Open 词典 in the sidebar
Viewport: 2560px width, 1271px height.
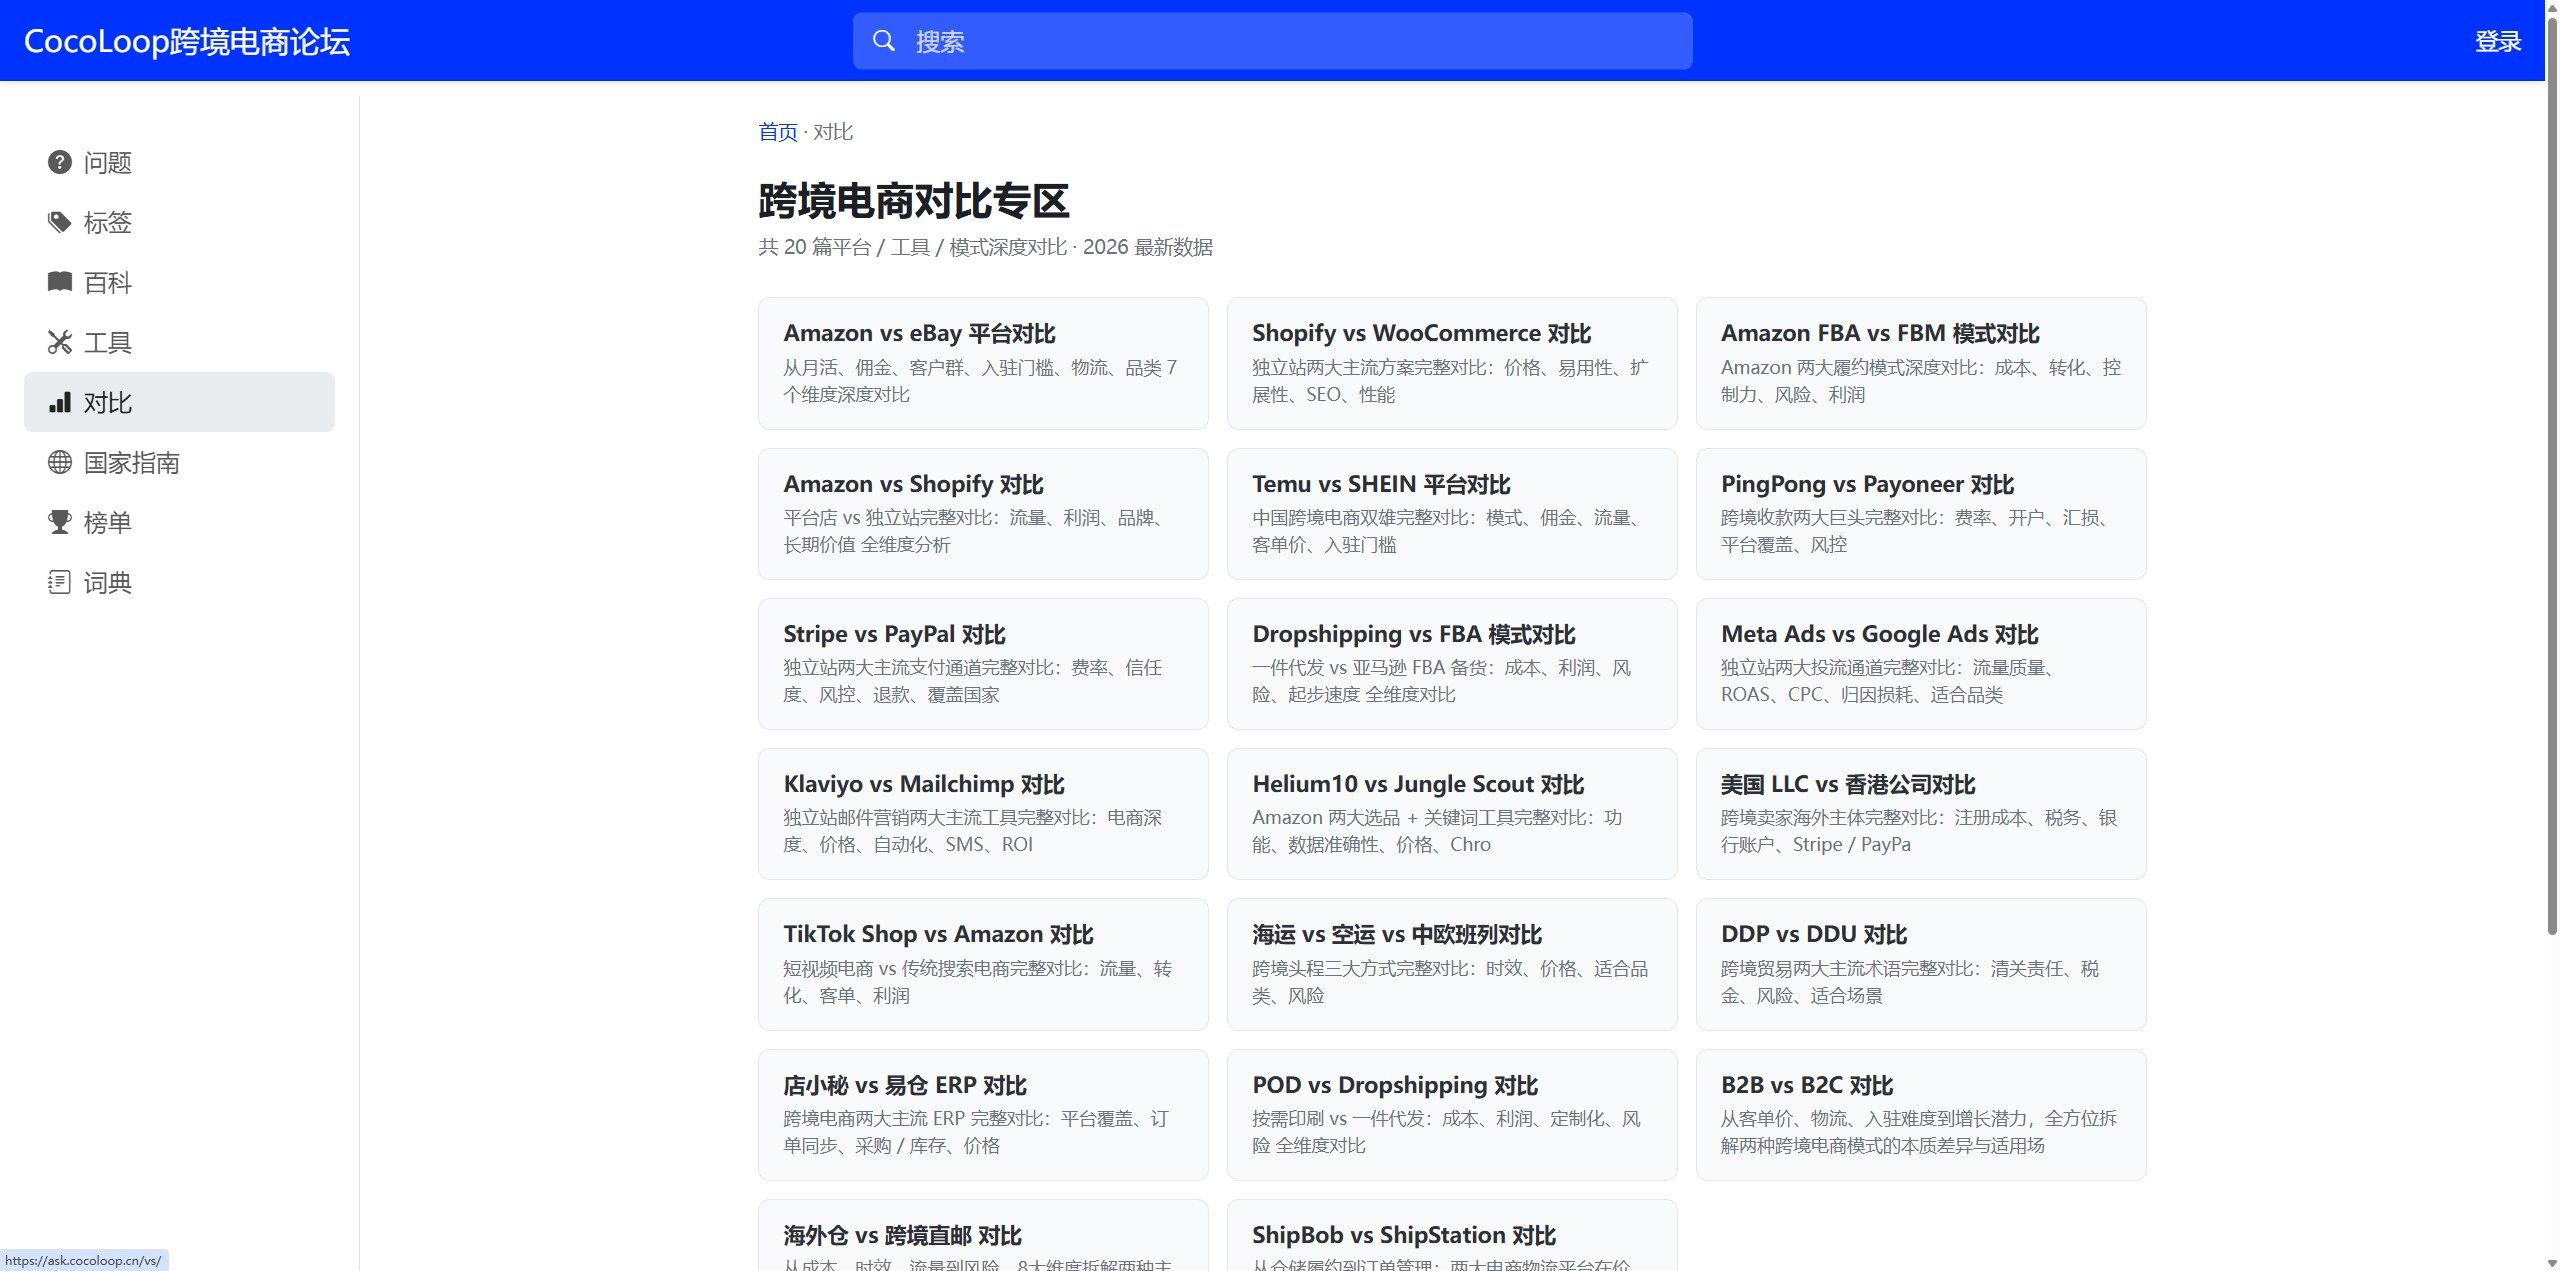pyautogui.click(x=179, y=582)
